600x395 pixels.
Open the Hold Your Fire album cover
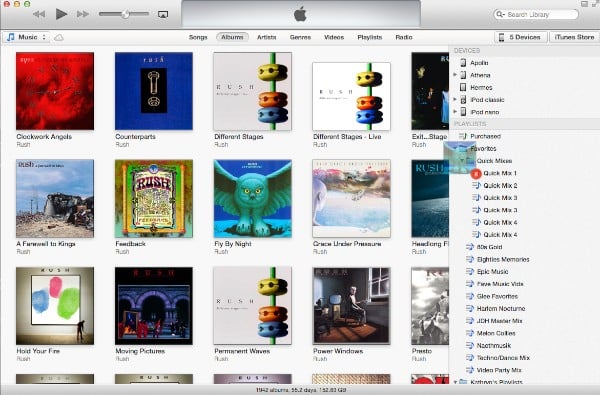click(x=55, y=306)
